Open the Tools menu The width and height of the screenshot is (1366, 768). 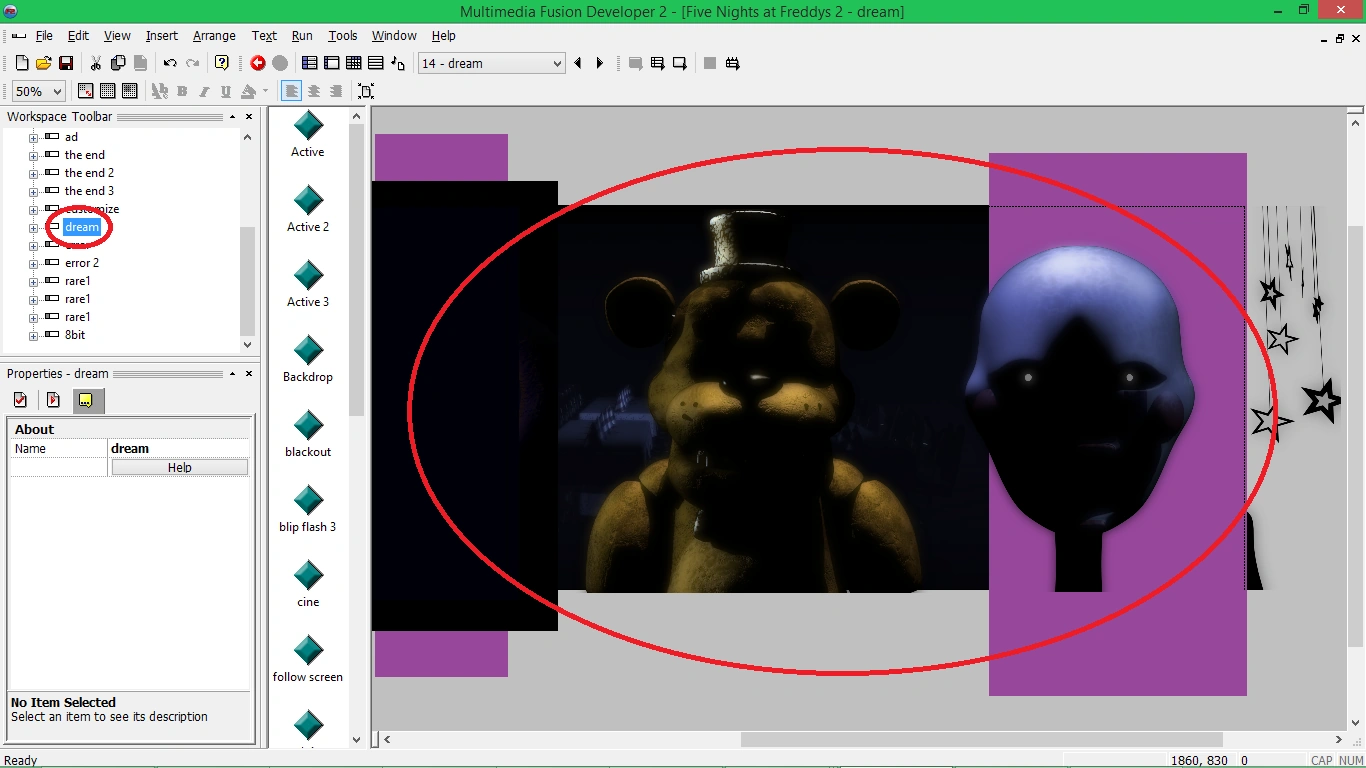tap(343, 36)
